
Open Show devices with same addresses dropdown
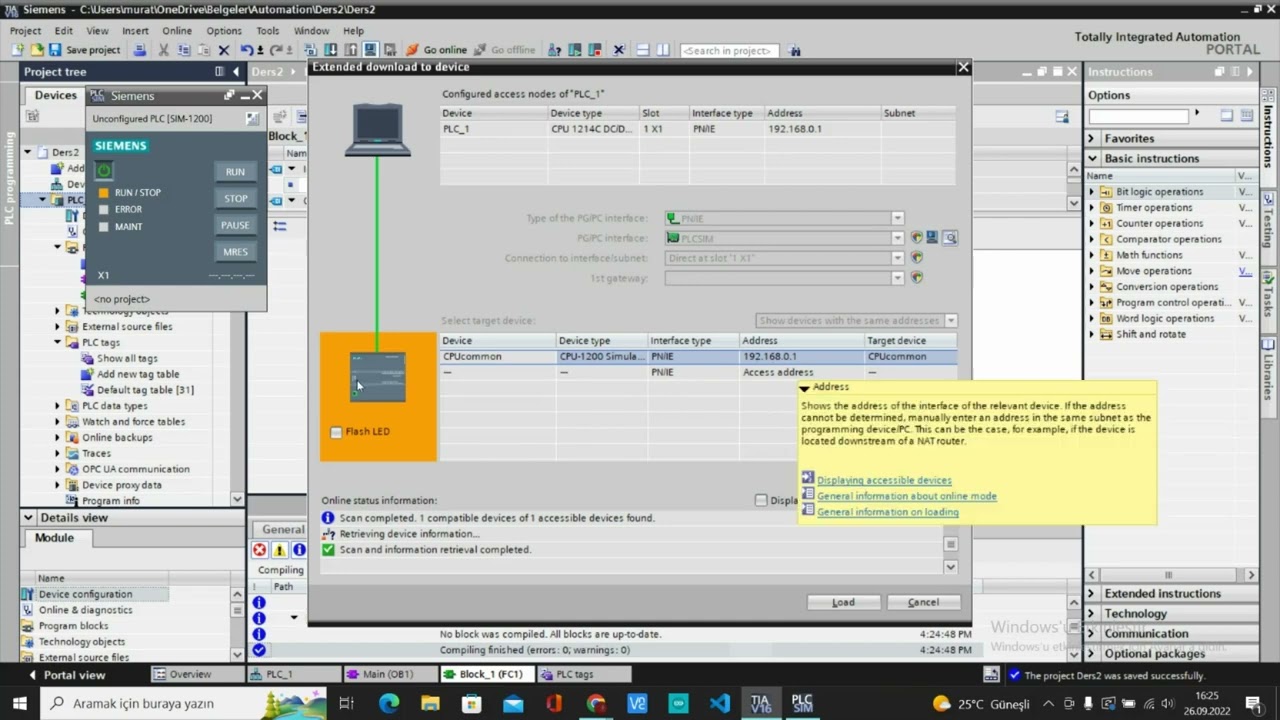pos(951,321)
